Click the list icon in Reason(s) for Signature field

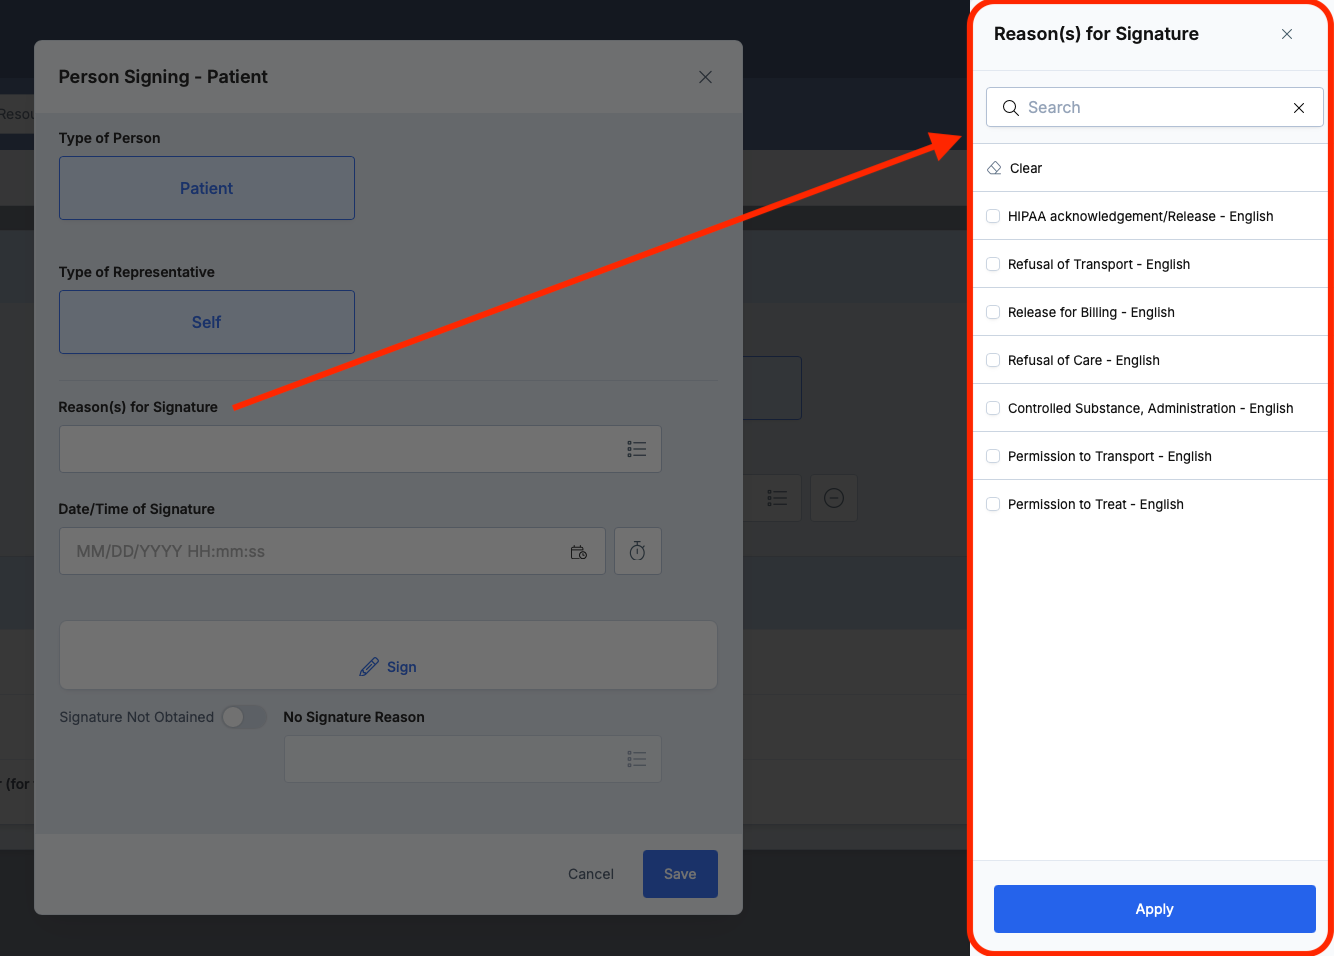tap(636, 449)
